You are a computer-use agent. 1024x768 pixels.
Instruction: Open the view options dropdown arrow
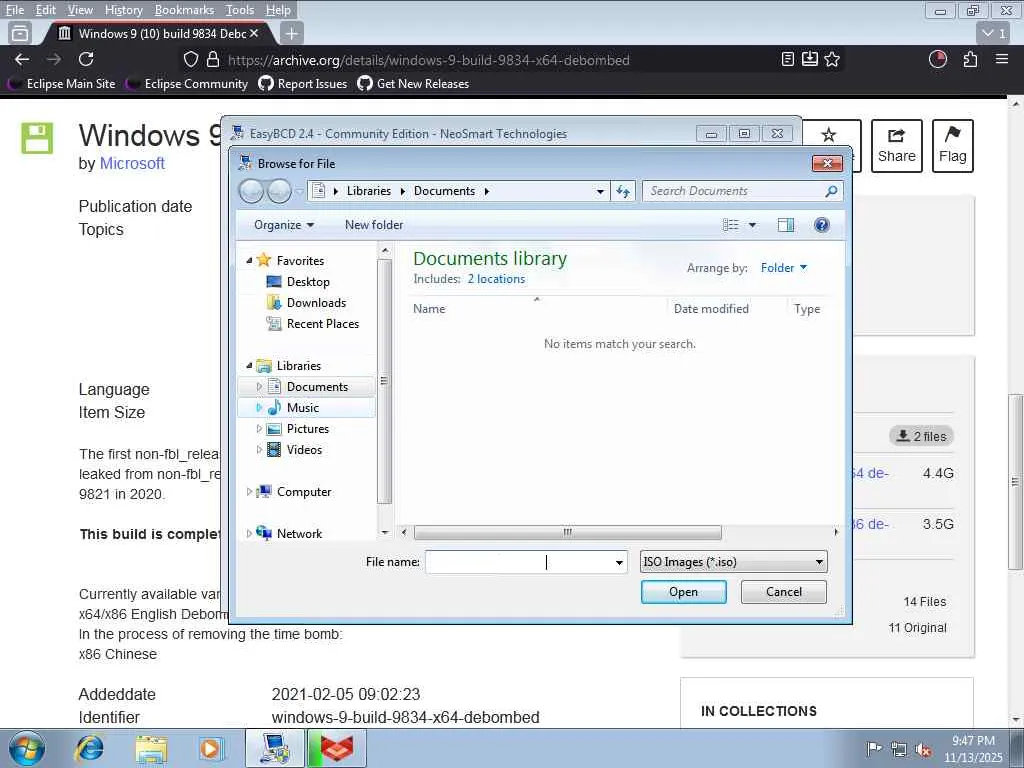[x=752, y=225]
